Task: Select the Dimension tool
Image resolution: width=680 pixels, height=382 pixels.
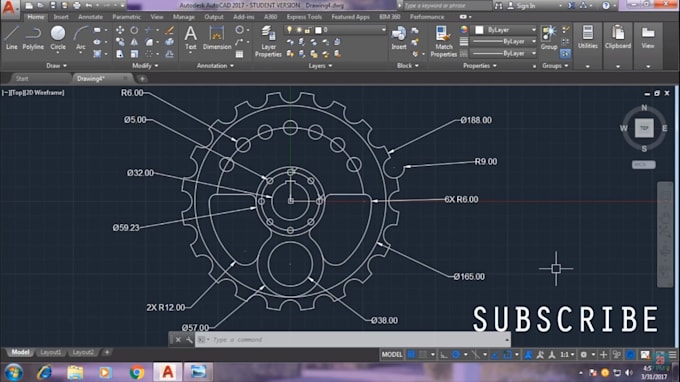Action: [217, 38]
